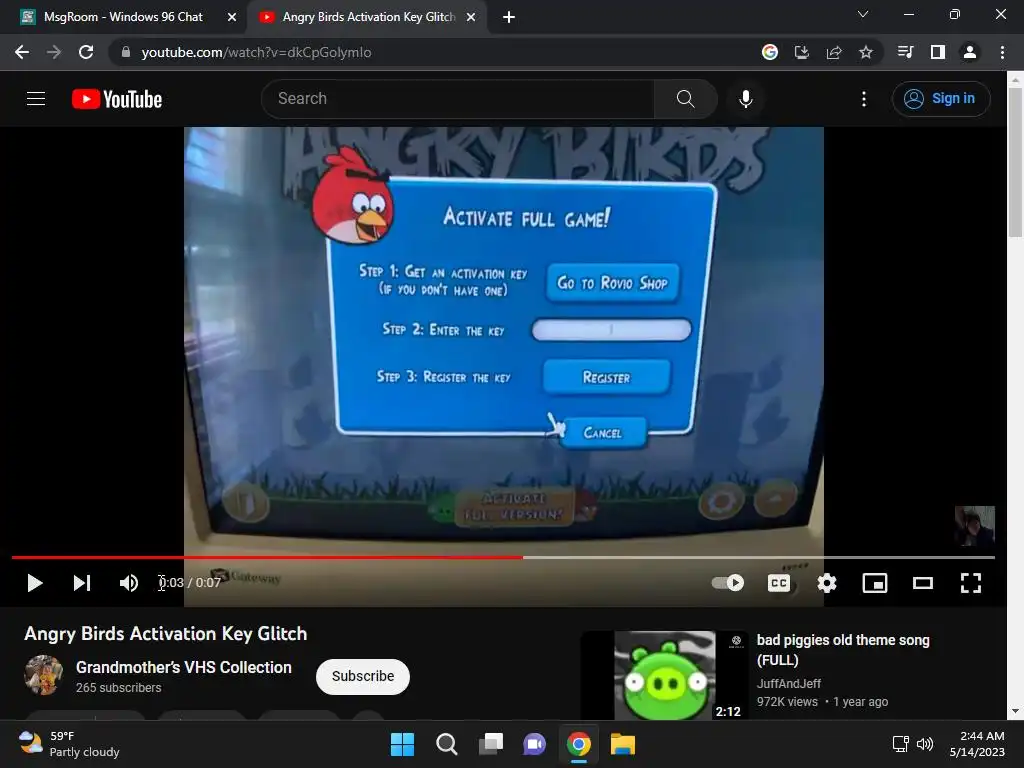Open YouTube settings three-dot menu
Screen dimensions: 1024x768
click(x=864, y=99)
